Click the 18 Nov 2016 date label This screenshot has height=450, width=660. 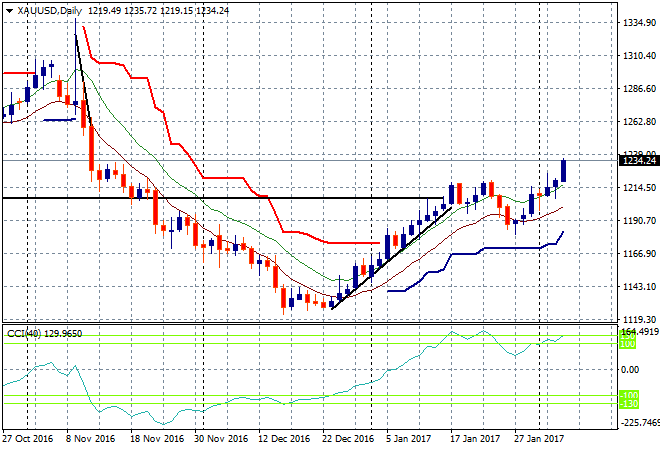157,439
